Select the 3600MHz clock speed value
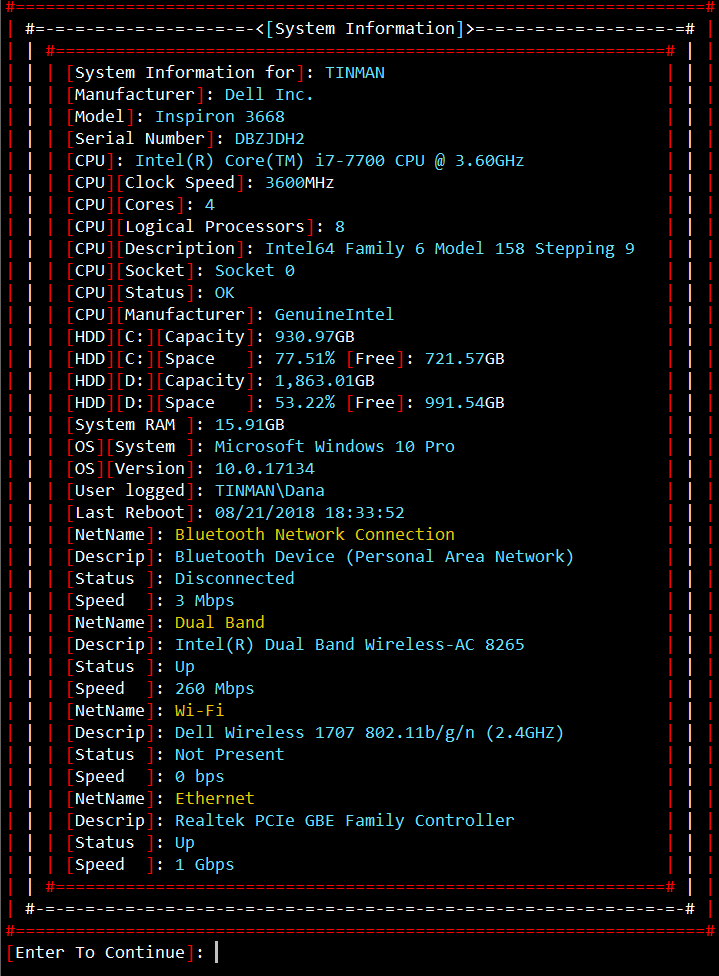Viewport: 719px width, 976px height. [x=300, y=183]
